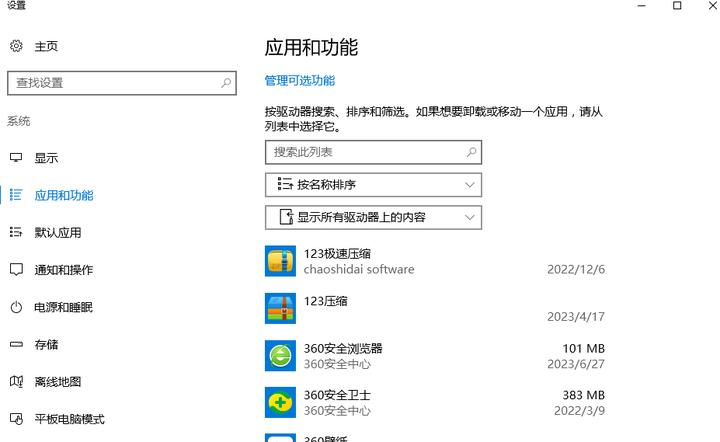Open the 按名称排序 sort dropdown
Screen dimensions: 720x442
pos(373,185)
